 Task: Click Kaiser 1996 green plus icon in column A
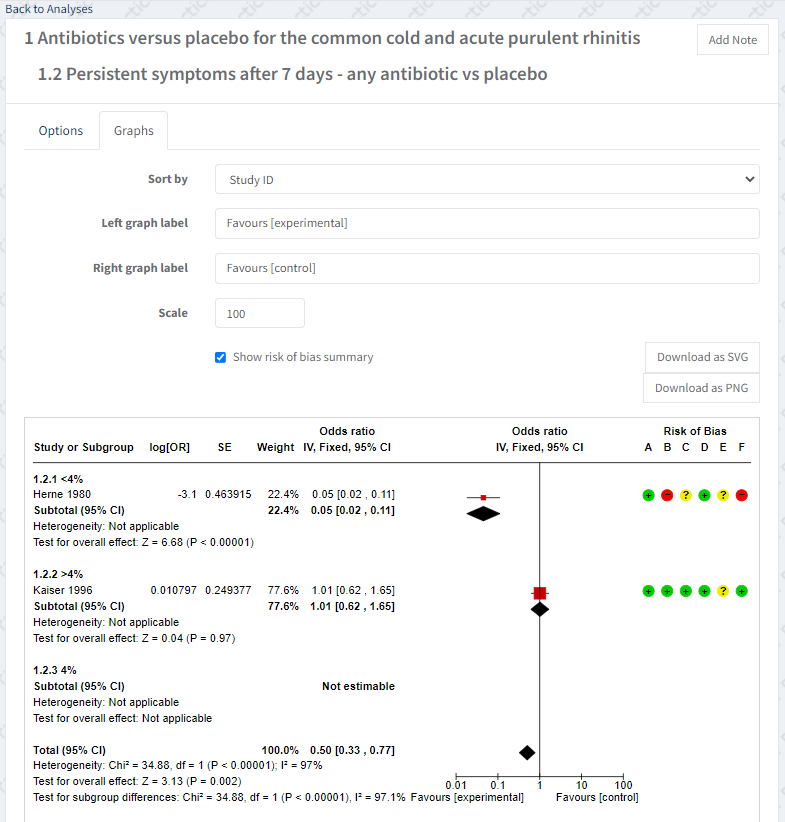648,591
